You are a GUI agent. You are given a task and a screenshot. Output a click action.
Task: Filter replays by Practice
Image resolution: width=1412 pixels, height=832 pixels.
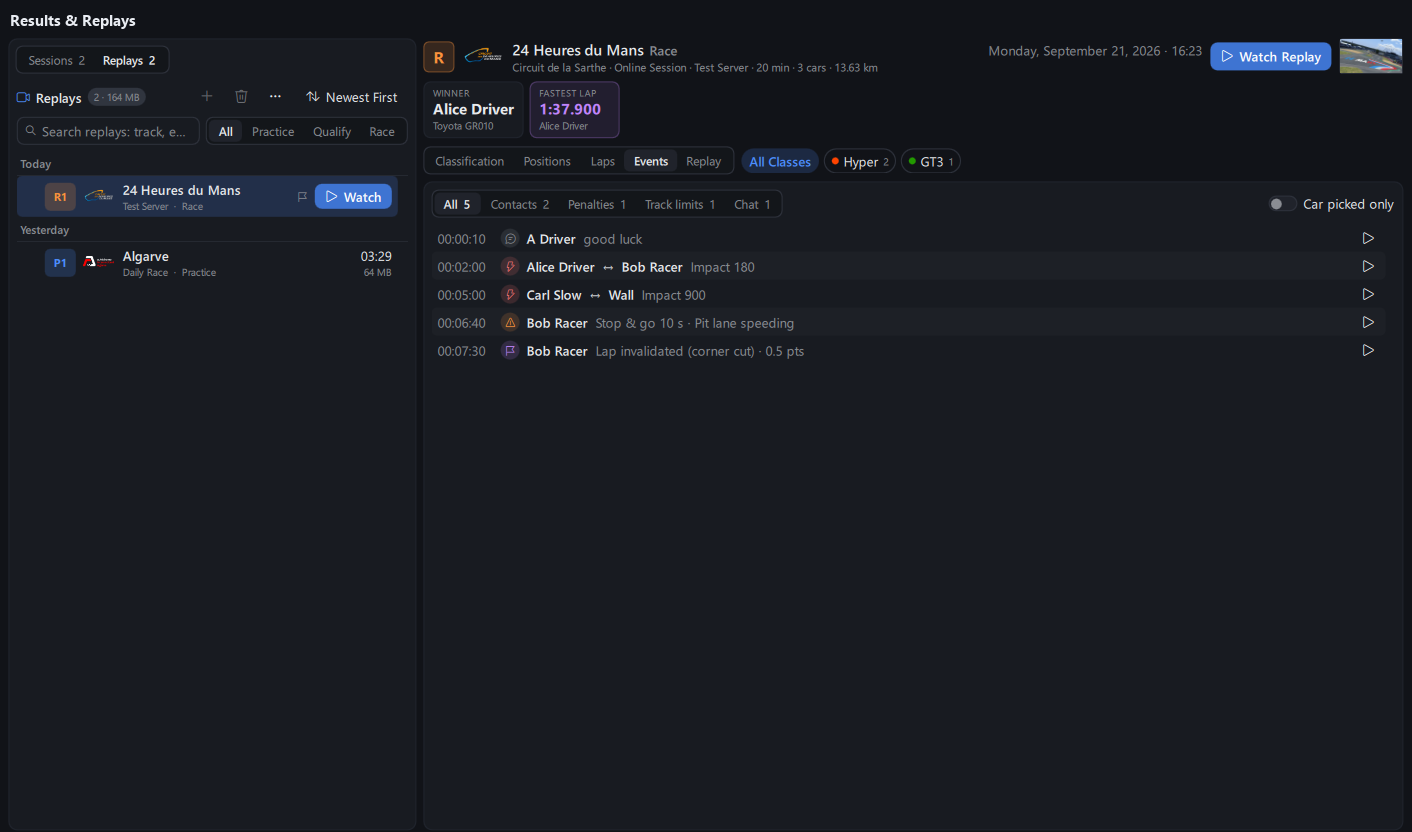[x=273, y=132]
